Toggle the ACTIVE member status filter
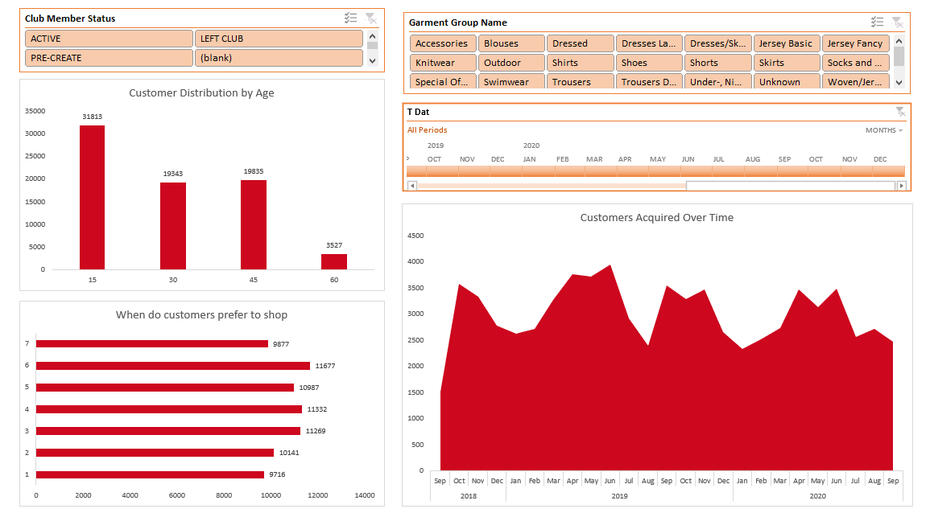The width and height of the screenshot is (930, 513). [x=108, y=39]
